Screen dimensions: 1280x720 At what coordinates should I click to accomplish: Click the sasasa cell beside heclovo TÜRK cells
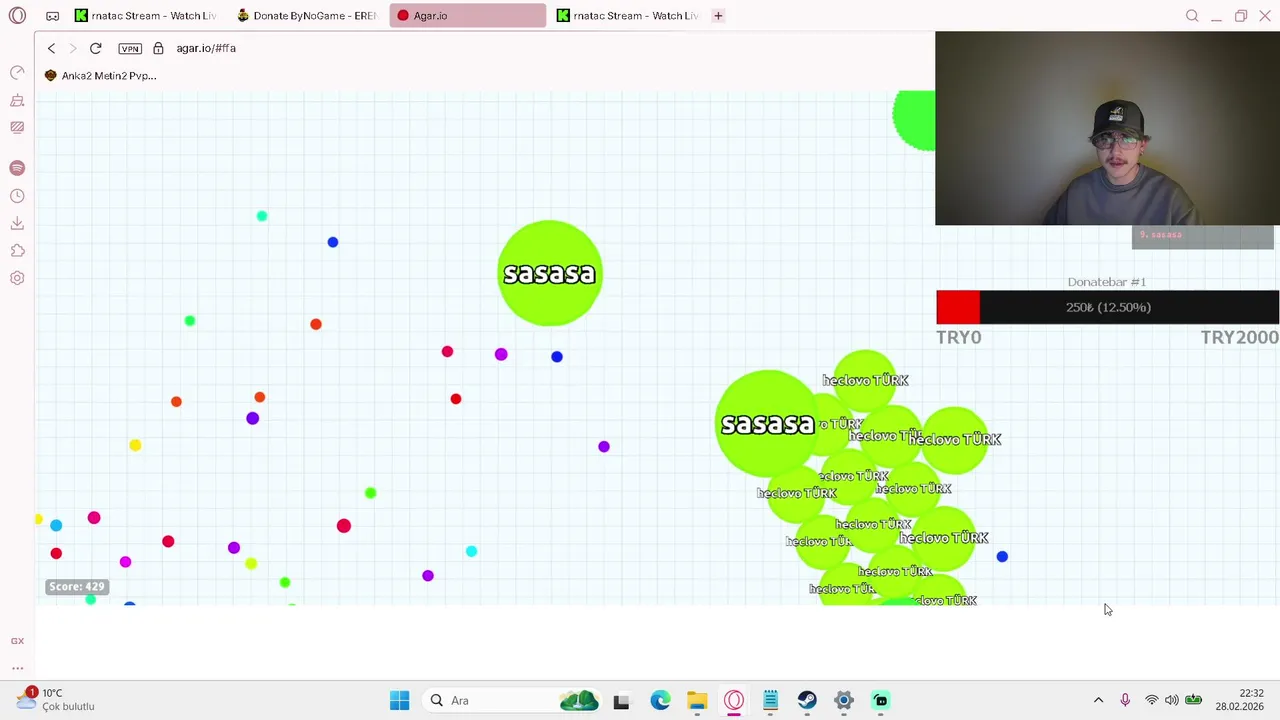767,424
